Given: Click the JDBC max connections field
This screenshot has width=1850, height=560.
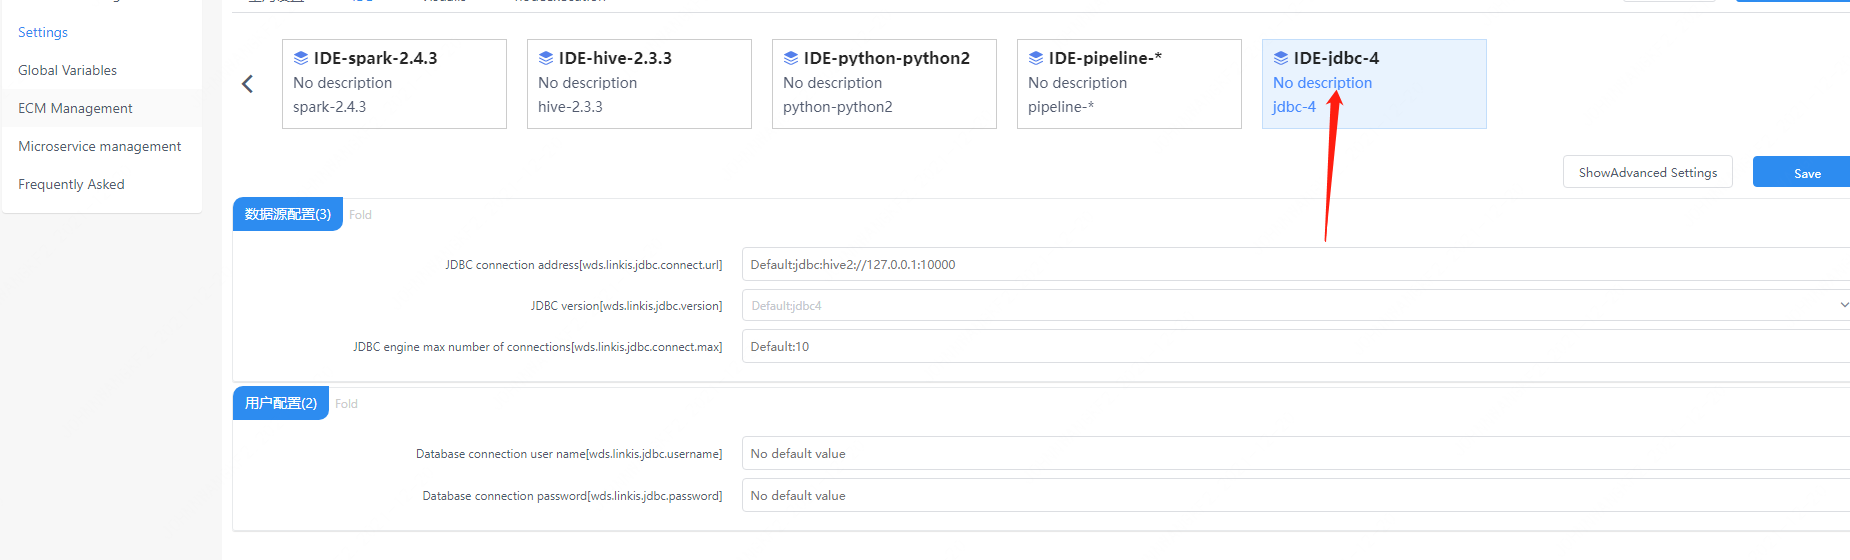Looking at the screenshot, I should [1295, 347].
